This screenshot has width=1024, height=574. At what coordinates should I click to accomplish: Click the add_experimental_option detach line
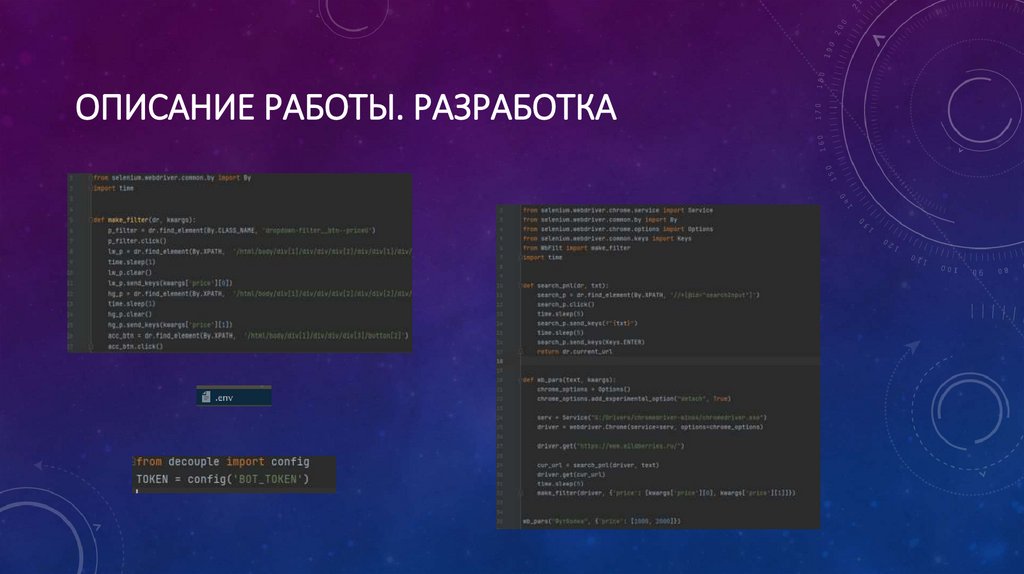pos(633,398)
